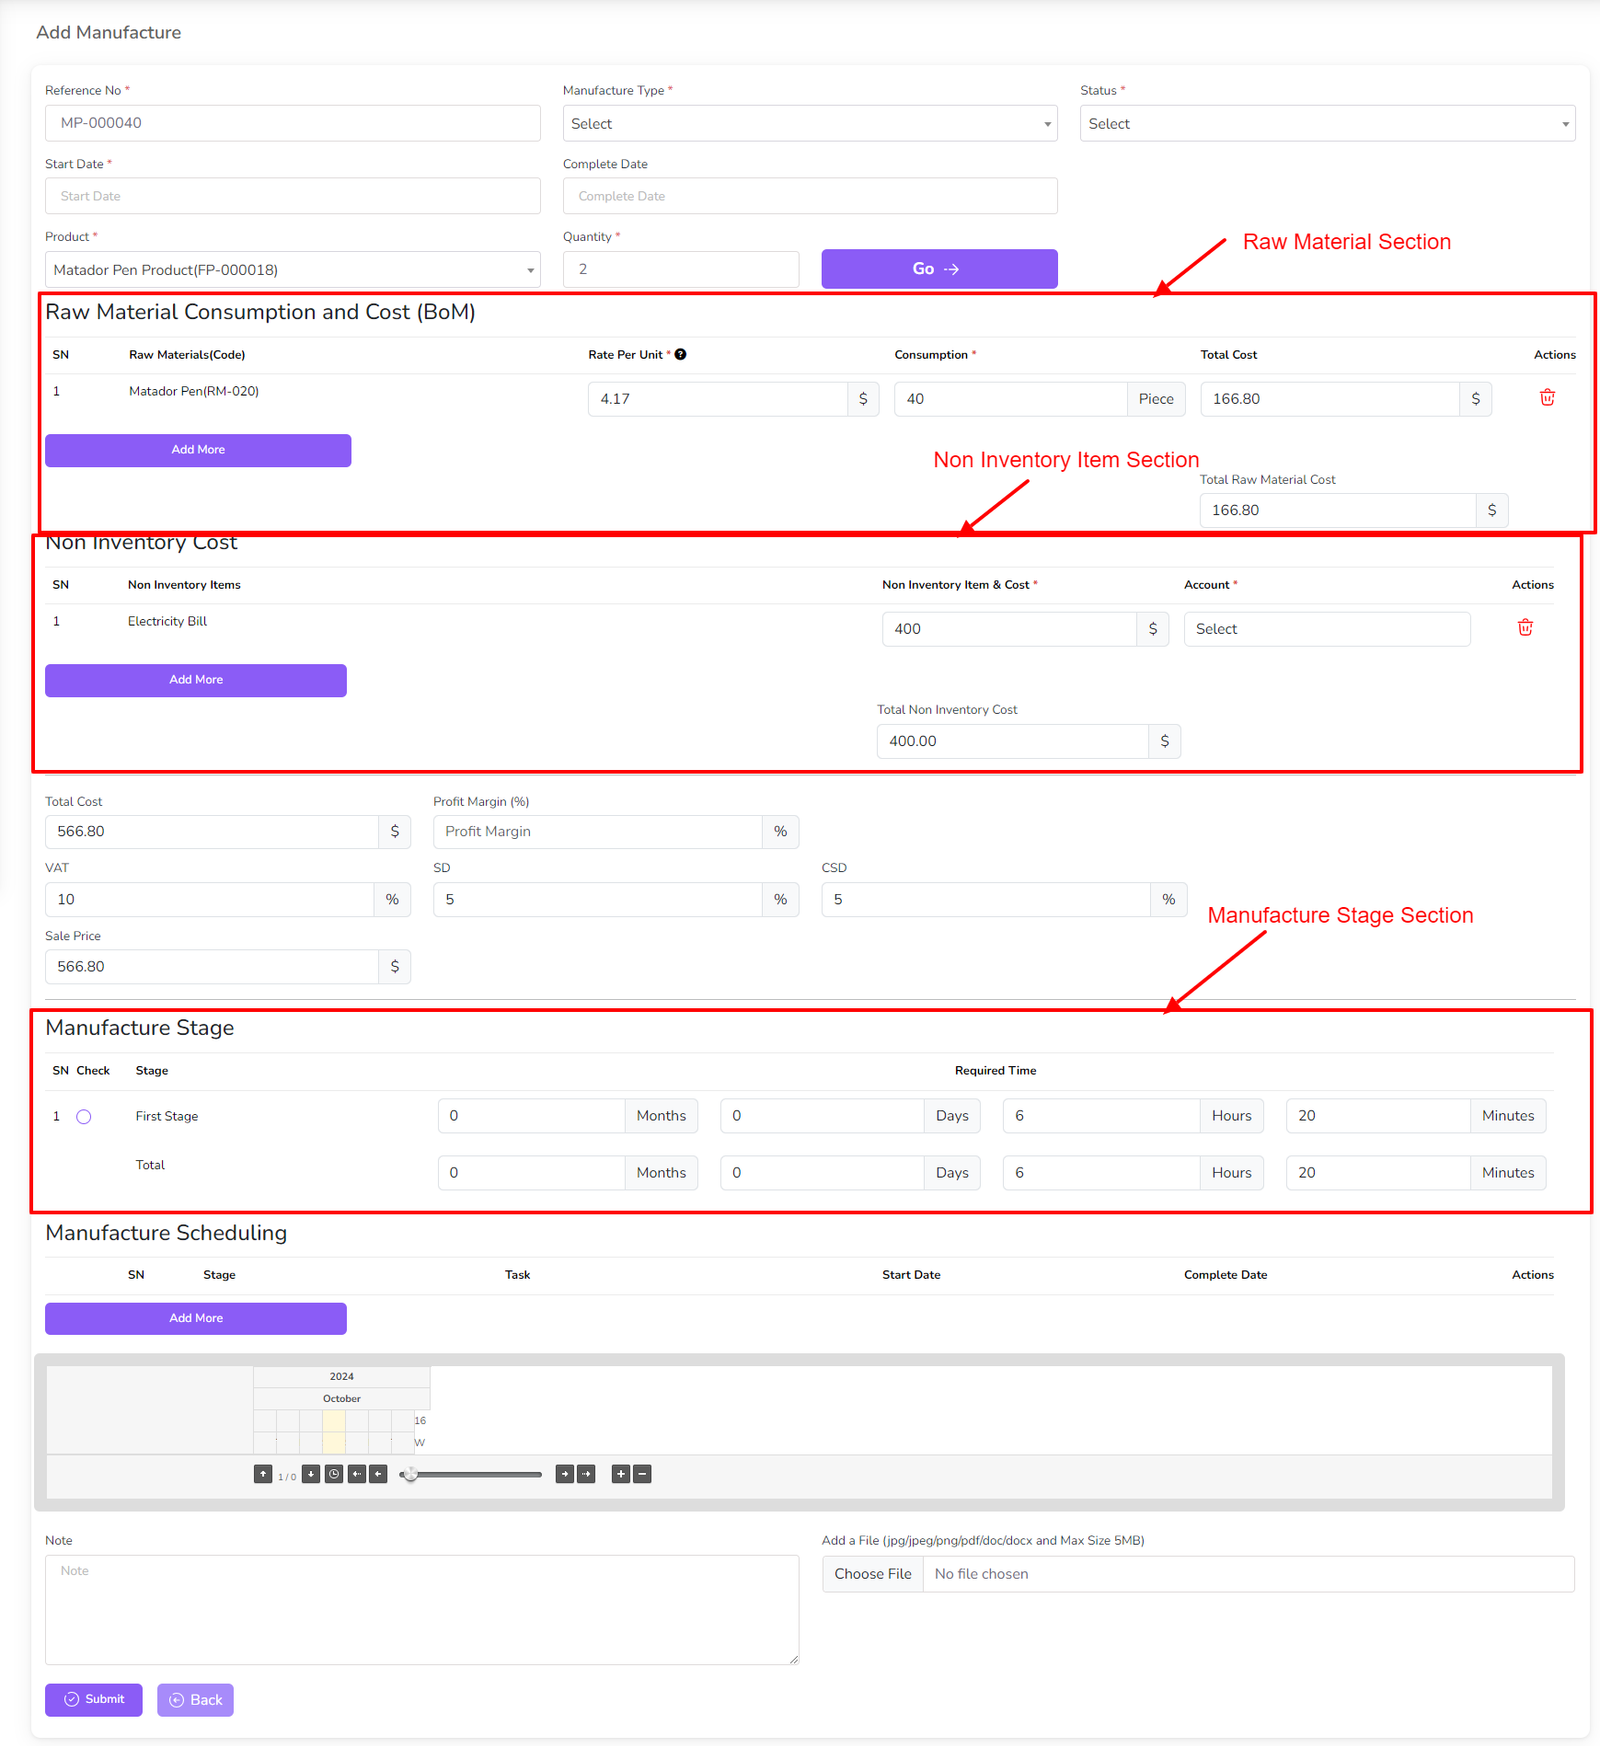Image resolution: width=1600 pixels, height=1746 pixels.
Task: Click the zoom out minus icon in Gantt toolbar
Action: click(643, 1474)
